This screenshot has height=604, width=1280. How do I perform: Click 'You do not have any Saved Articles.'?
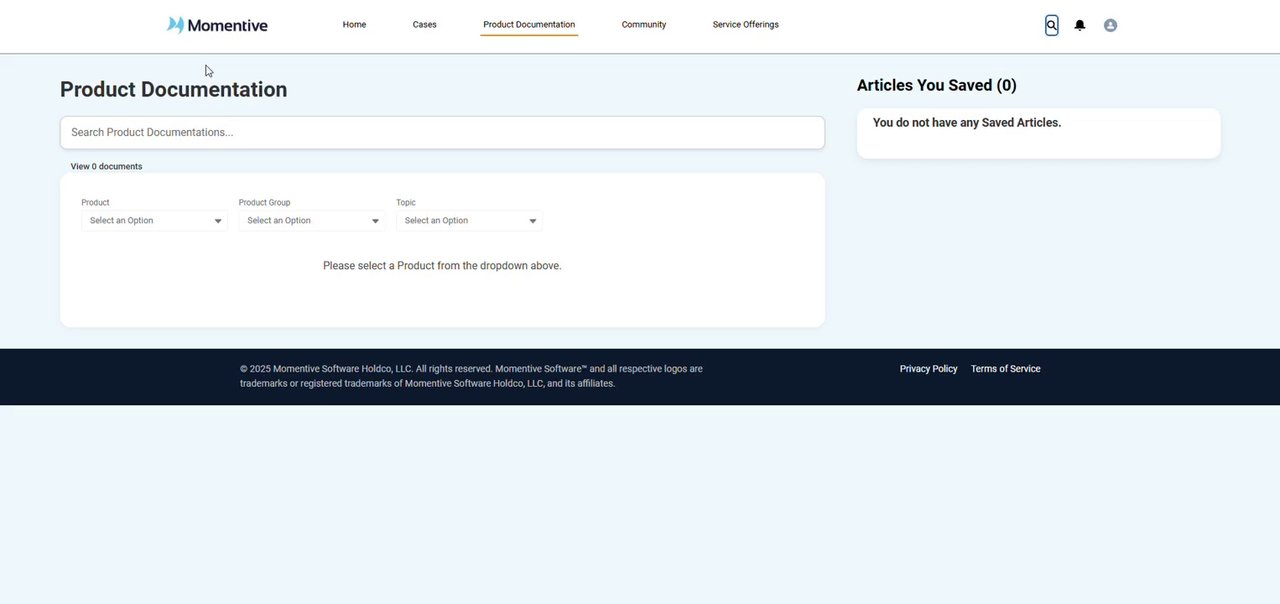pos(967,123)
